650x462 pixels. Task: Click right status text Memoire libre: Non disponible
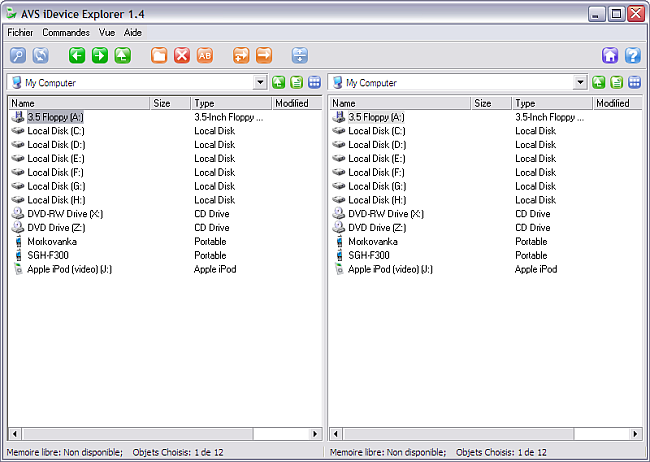pyautogui.click(x=388, y=452)
